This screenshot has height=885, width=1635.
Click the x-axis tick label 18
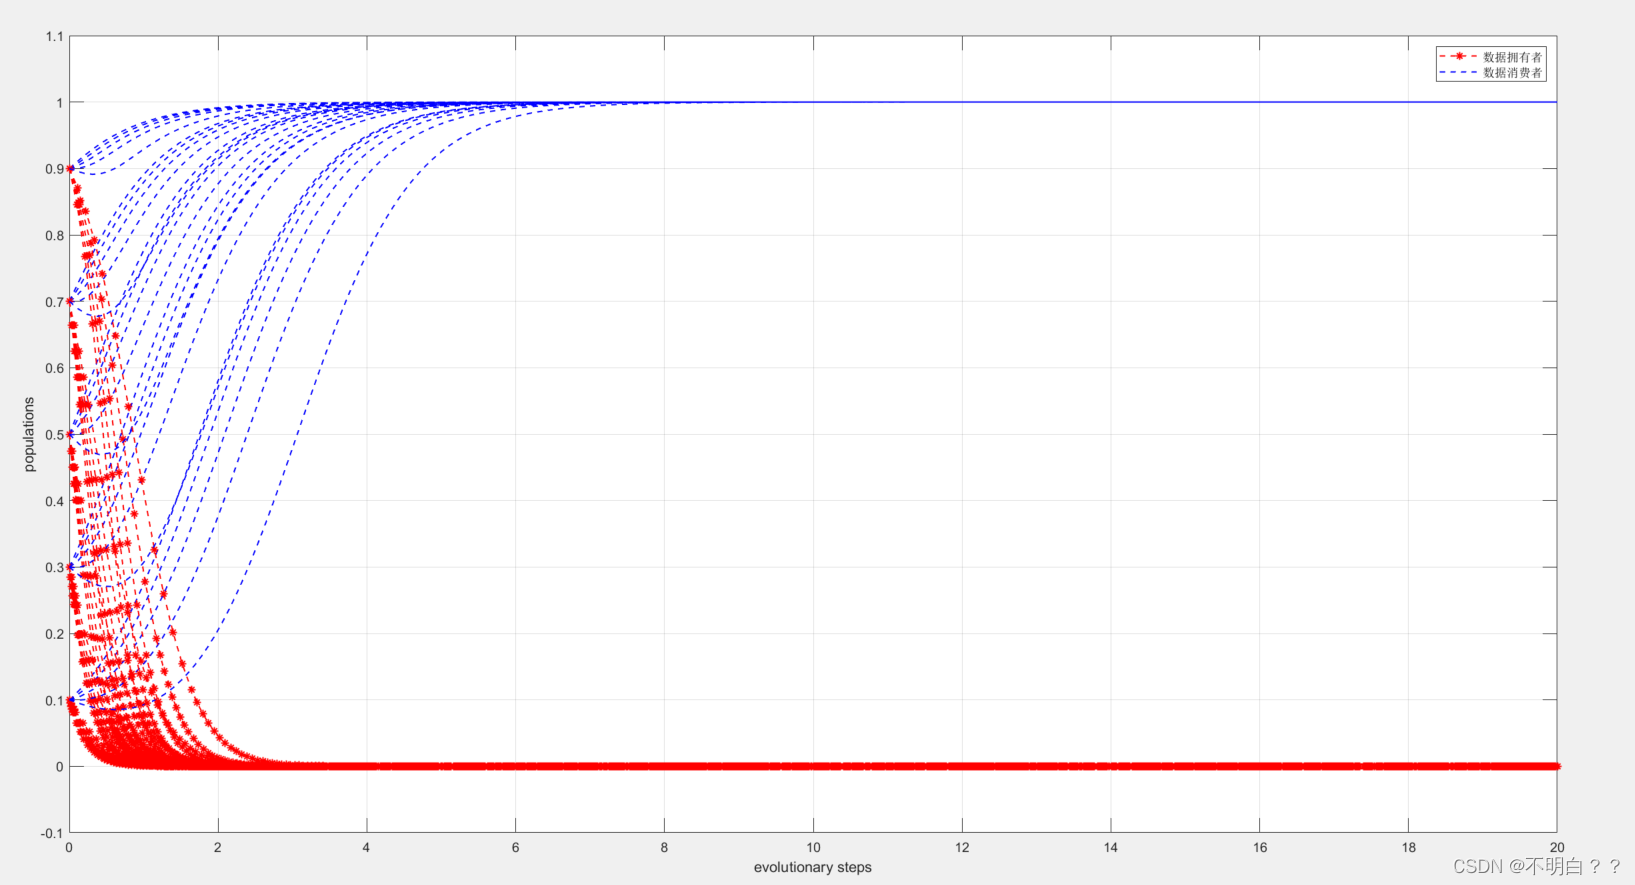(x=1408, y=847)
